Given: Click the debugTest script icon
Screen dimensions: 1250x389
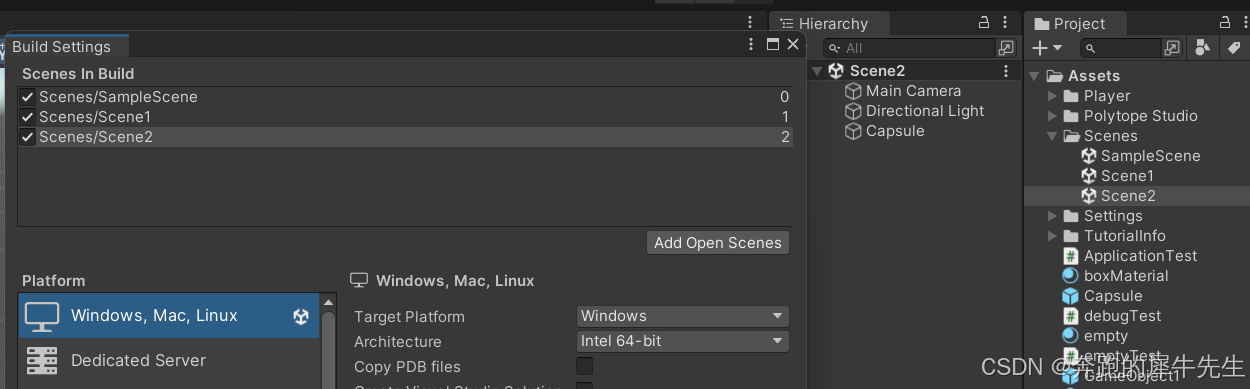Looking at the screenshot, I should click(x=1071, y=316).
